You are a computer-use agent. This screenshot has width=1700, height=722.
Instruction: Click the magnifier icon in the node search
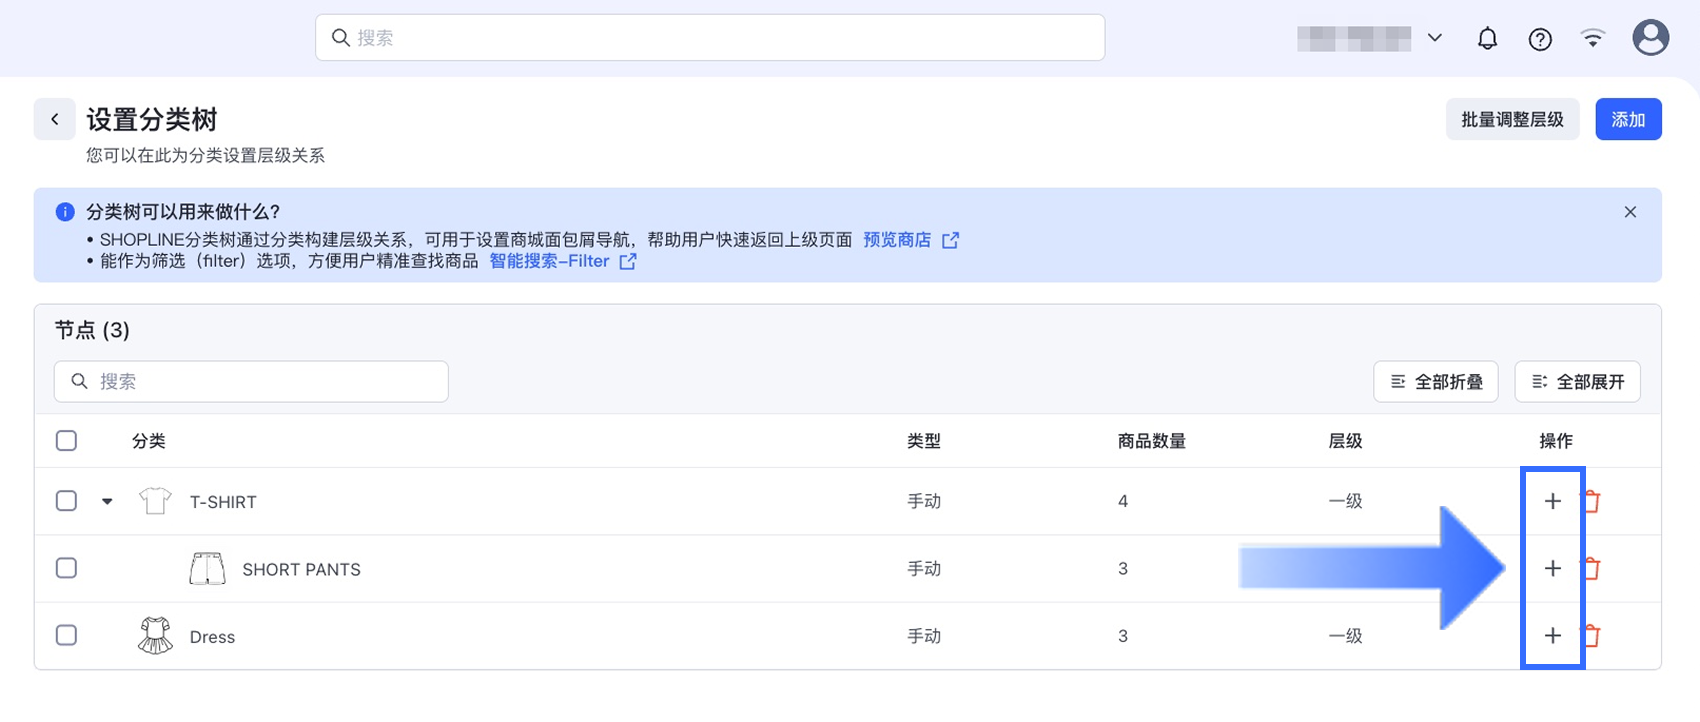[x=79, y=381]
